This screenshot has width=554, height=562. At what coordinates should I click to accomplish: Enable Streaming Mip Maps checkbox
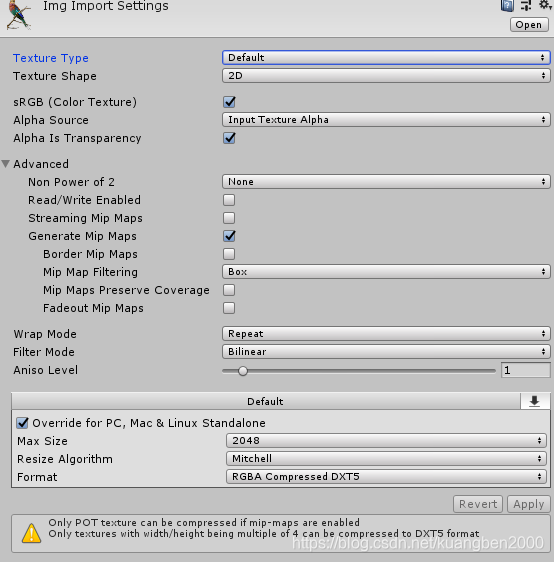point(229,218)
